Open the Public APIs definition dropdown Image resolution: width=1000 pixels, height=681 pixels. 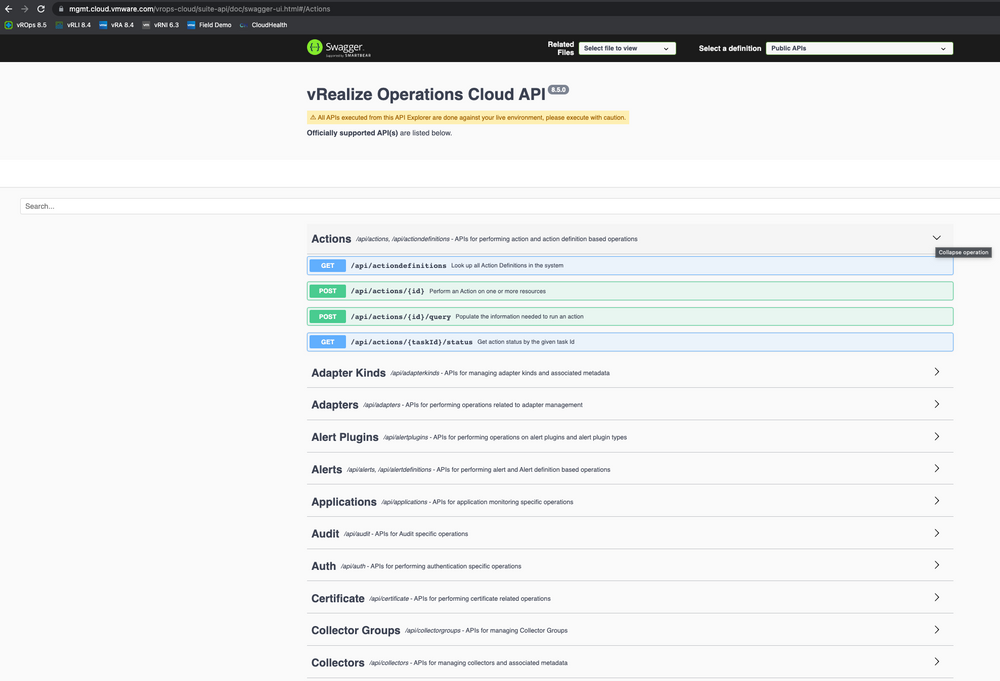tap(859, 48)
